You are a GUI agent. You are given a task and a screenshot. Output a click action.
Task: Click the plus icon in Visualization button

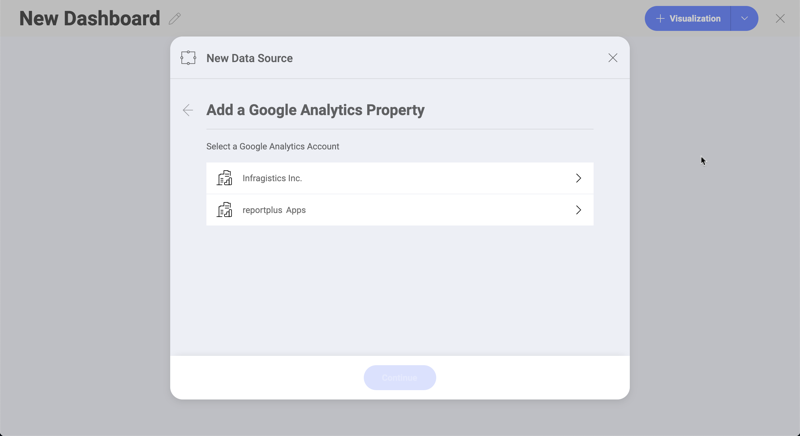click(x=660, y=18)
